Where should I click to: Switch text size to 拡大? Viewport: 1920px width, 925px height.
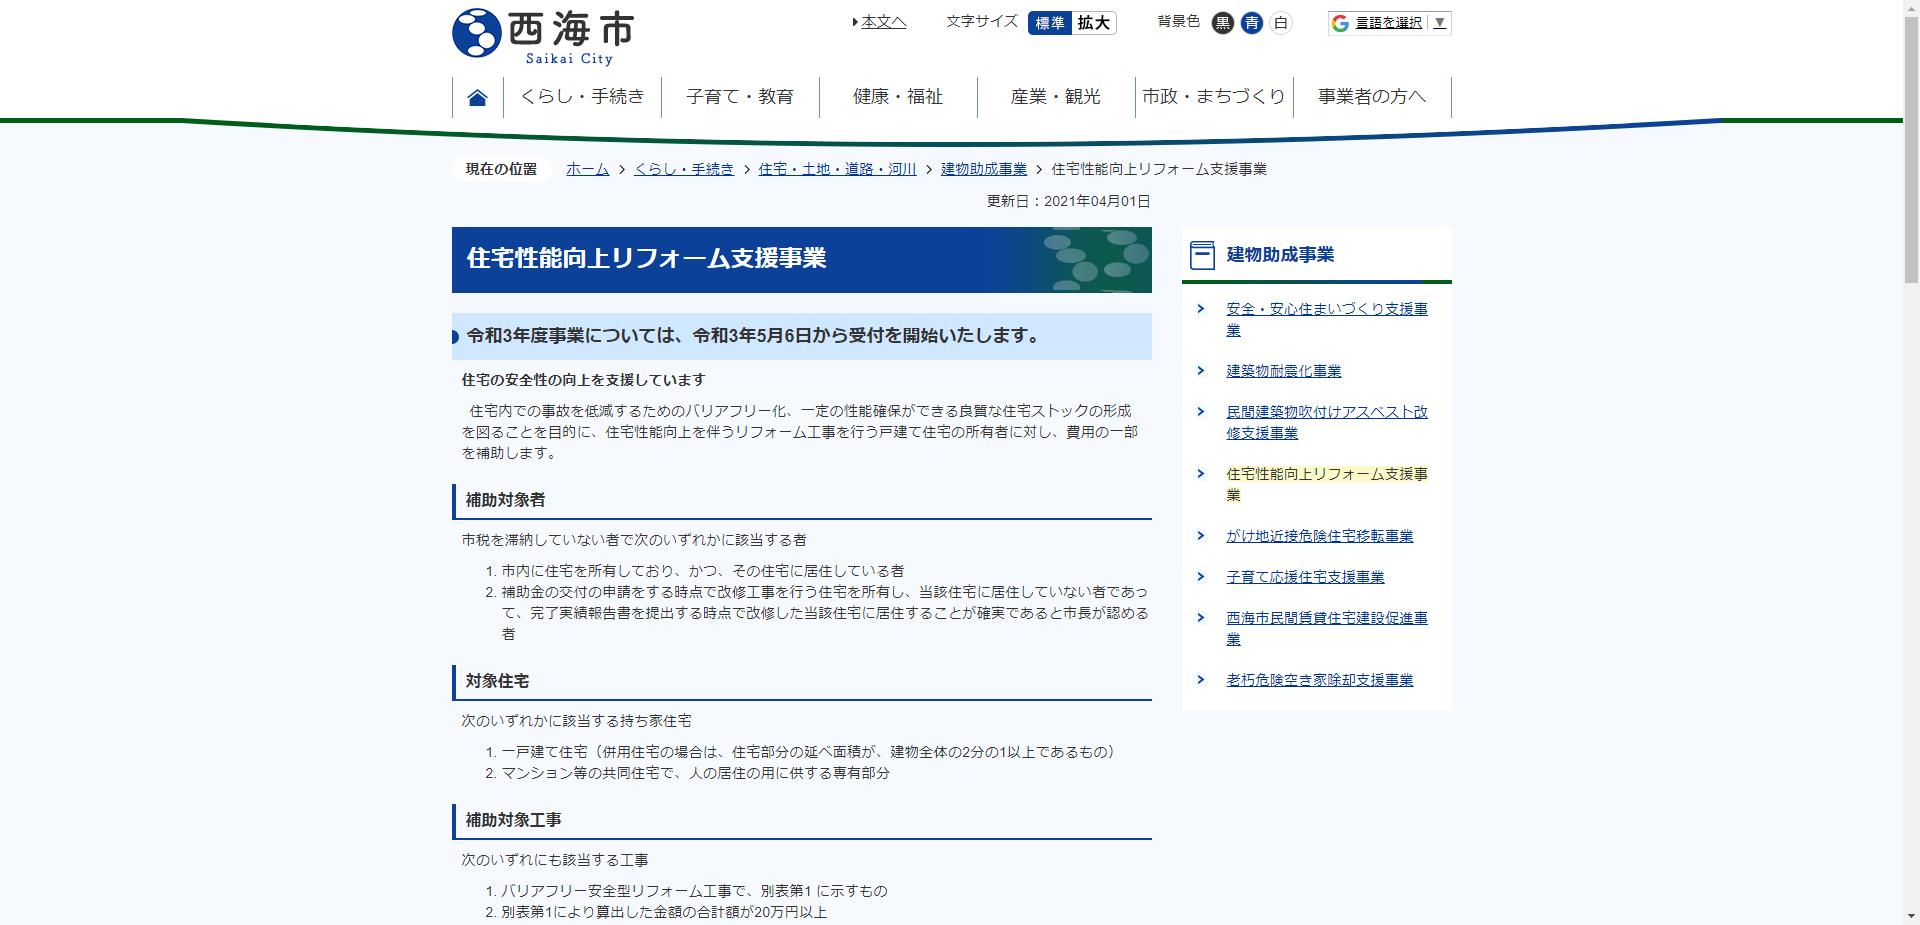[1095, 22]
